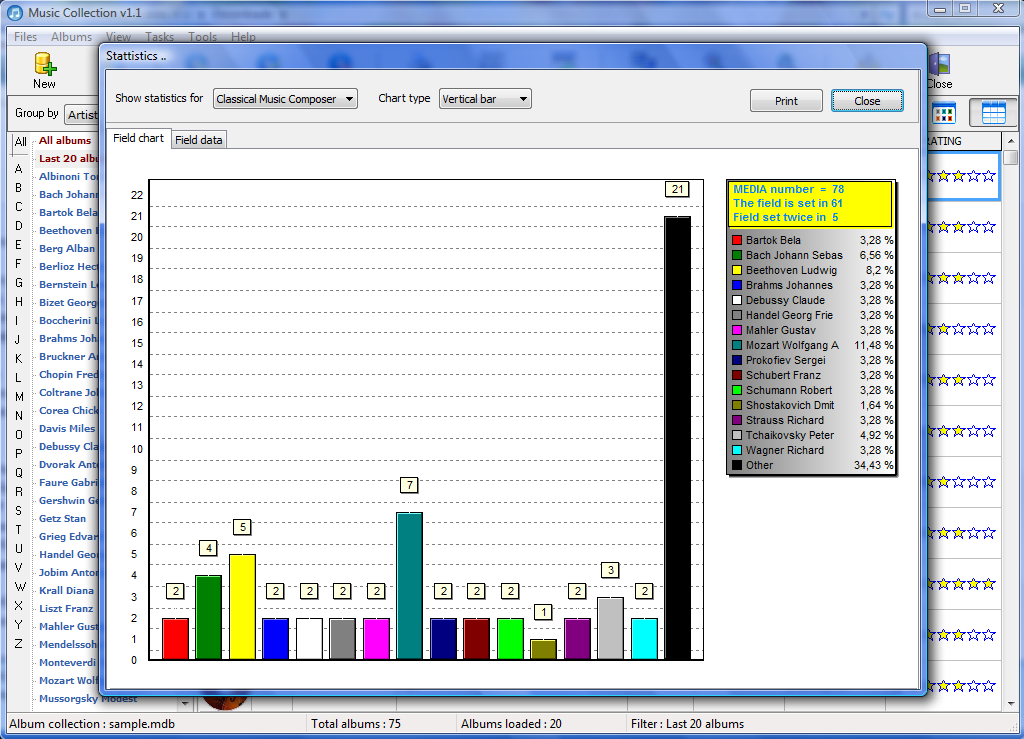Select Liszt Franz in artist list
This screenshot has width=1024, height=739.
click(x=66, y=608)
